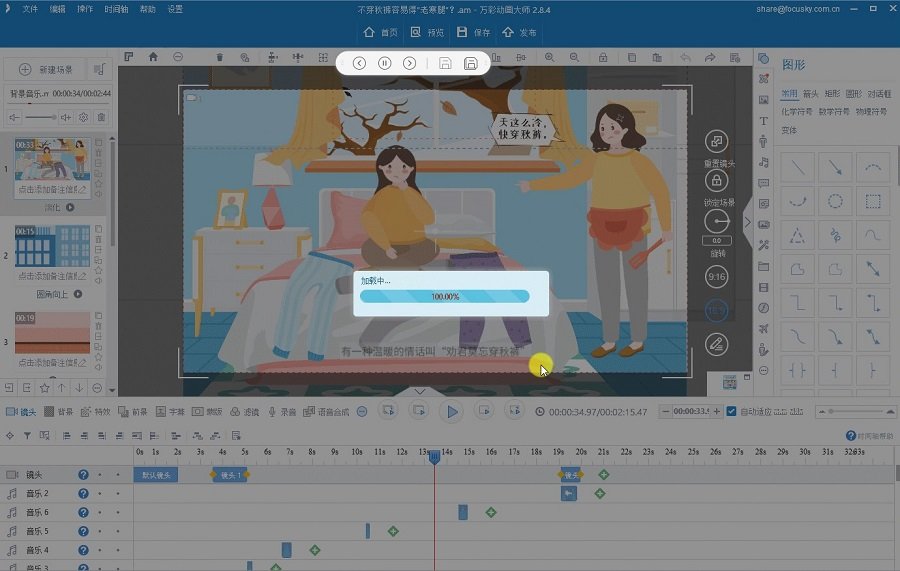Play the timeline with the play button
900x571 pixels.
[x=452, y=411]
